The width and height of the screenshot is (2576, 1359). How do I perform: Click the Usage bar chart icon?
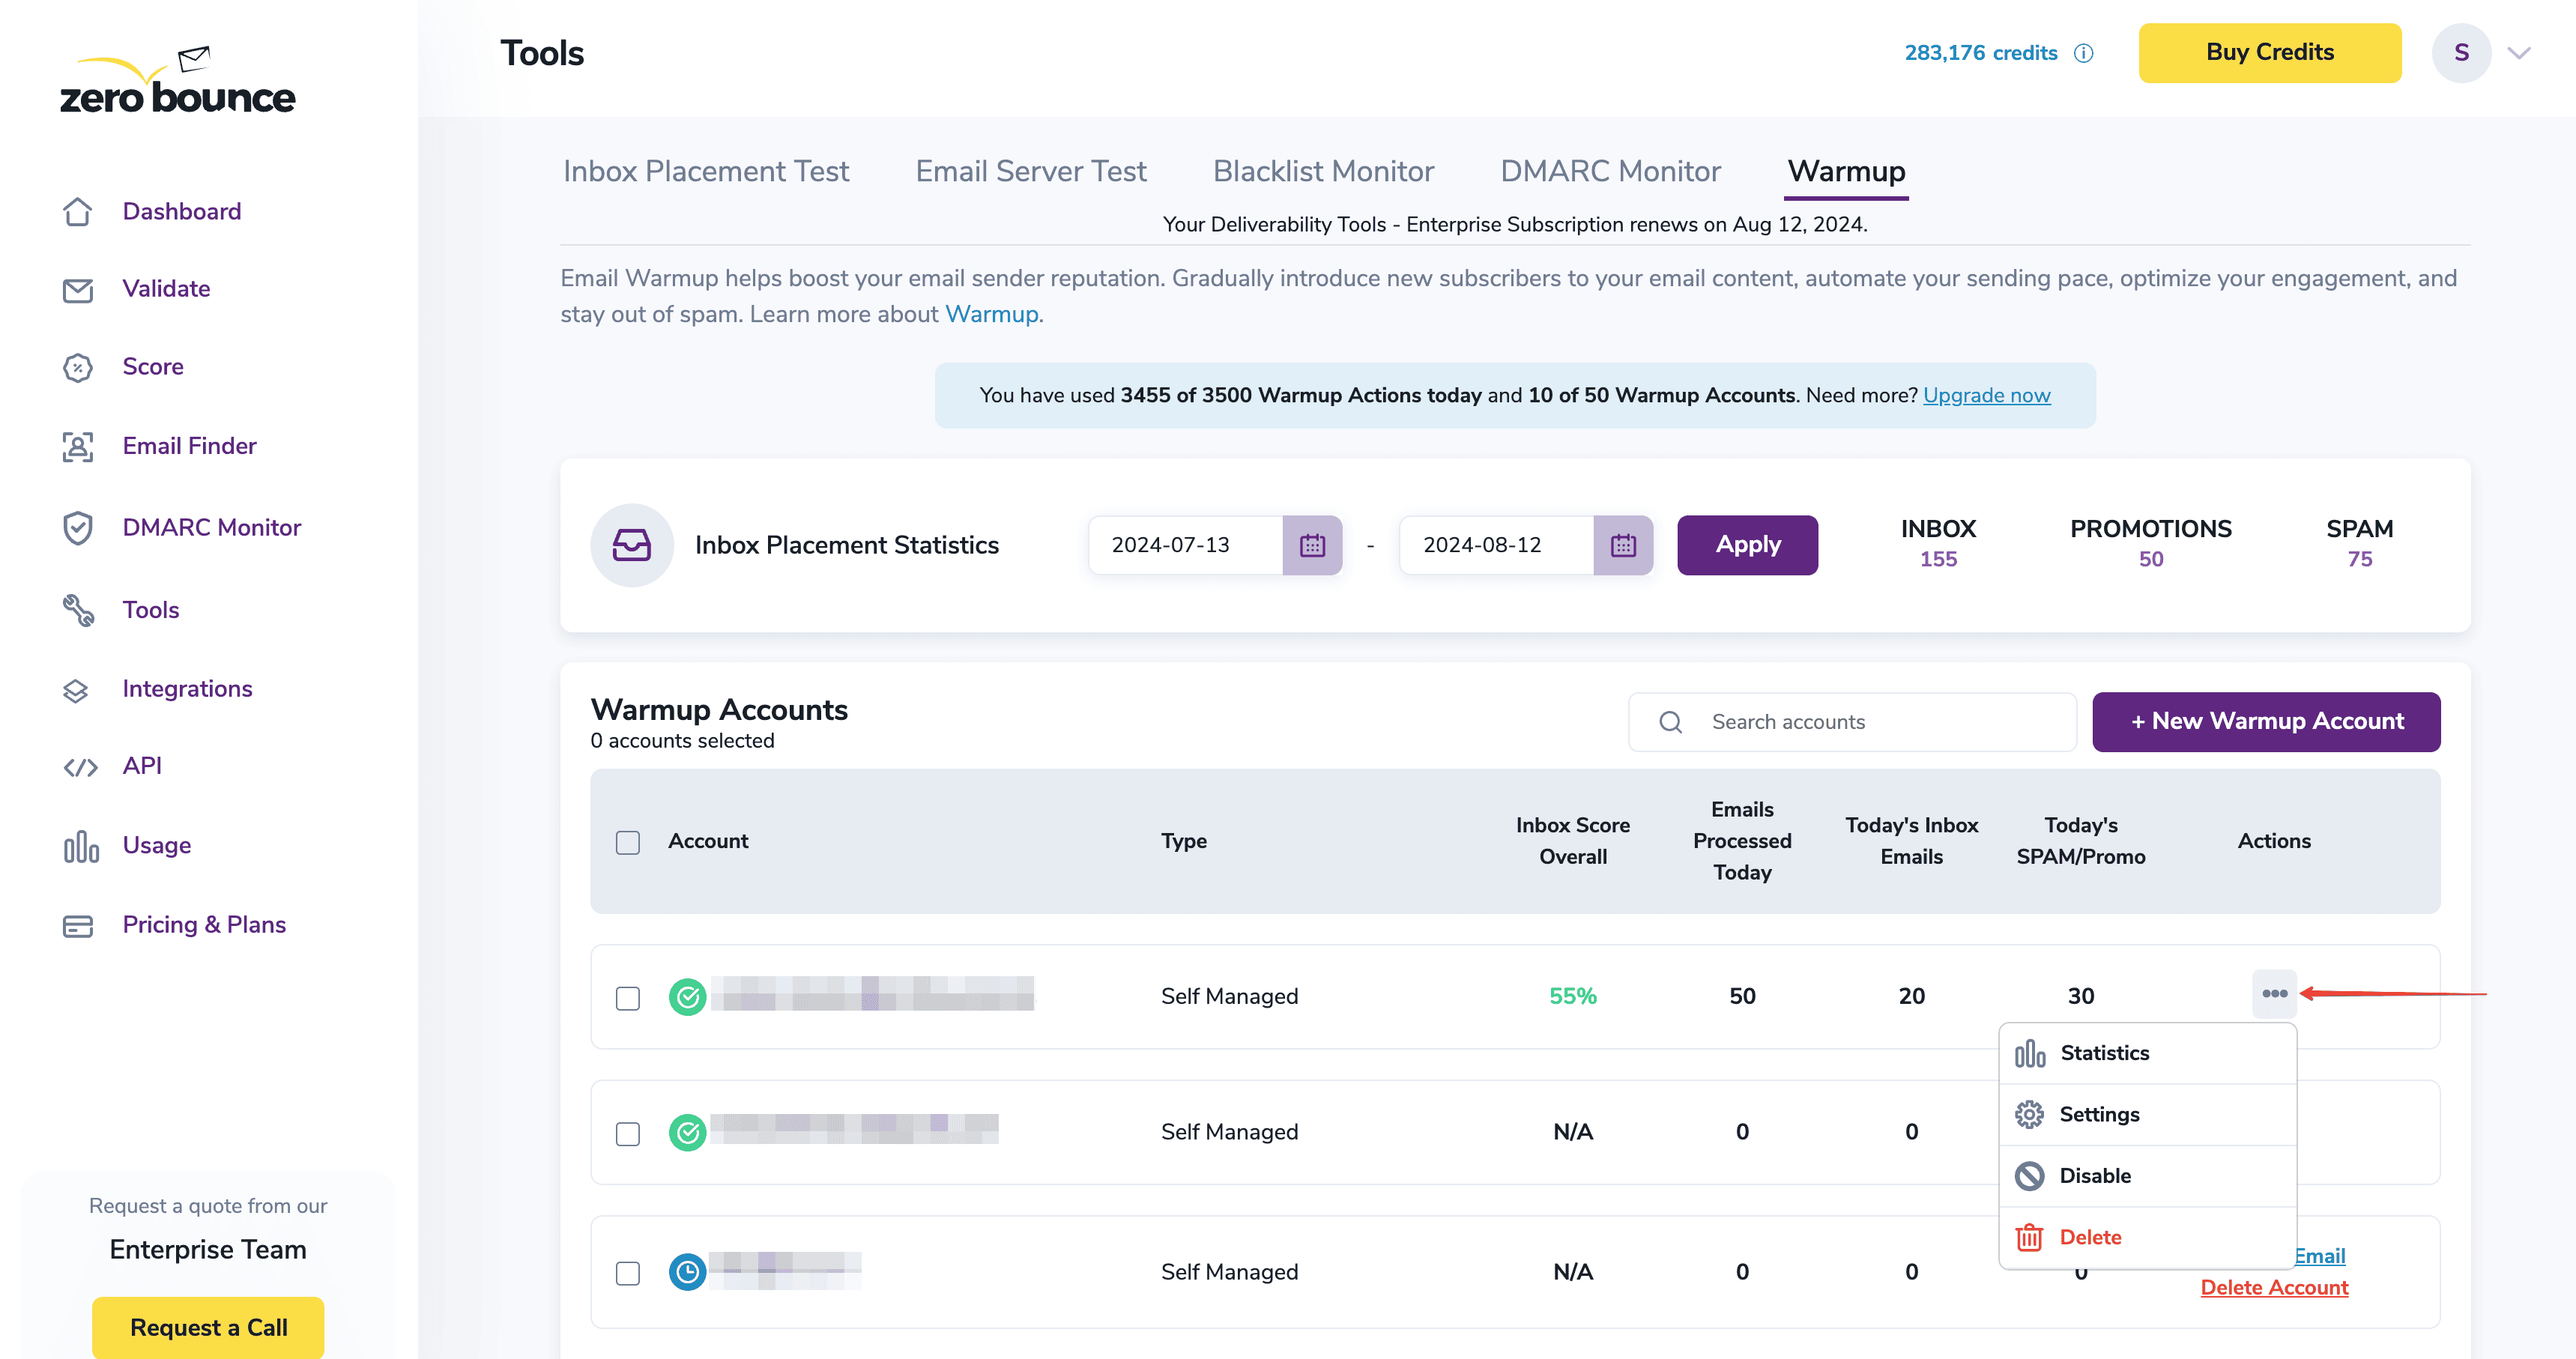point(81,846)
